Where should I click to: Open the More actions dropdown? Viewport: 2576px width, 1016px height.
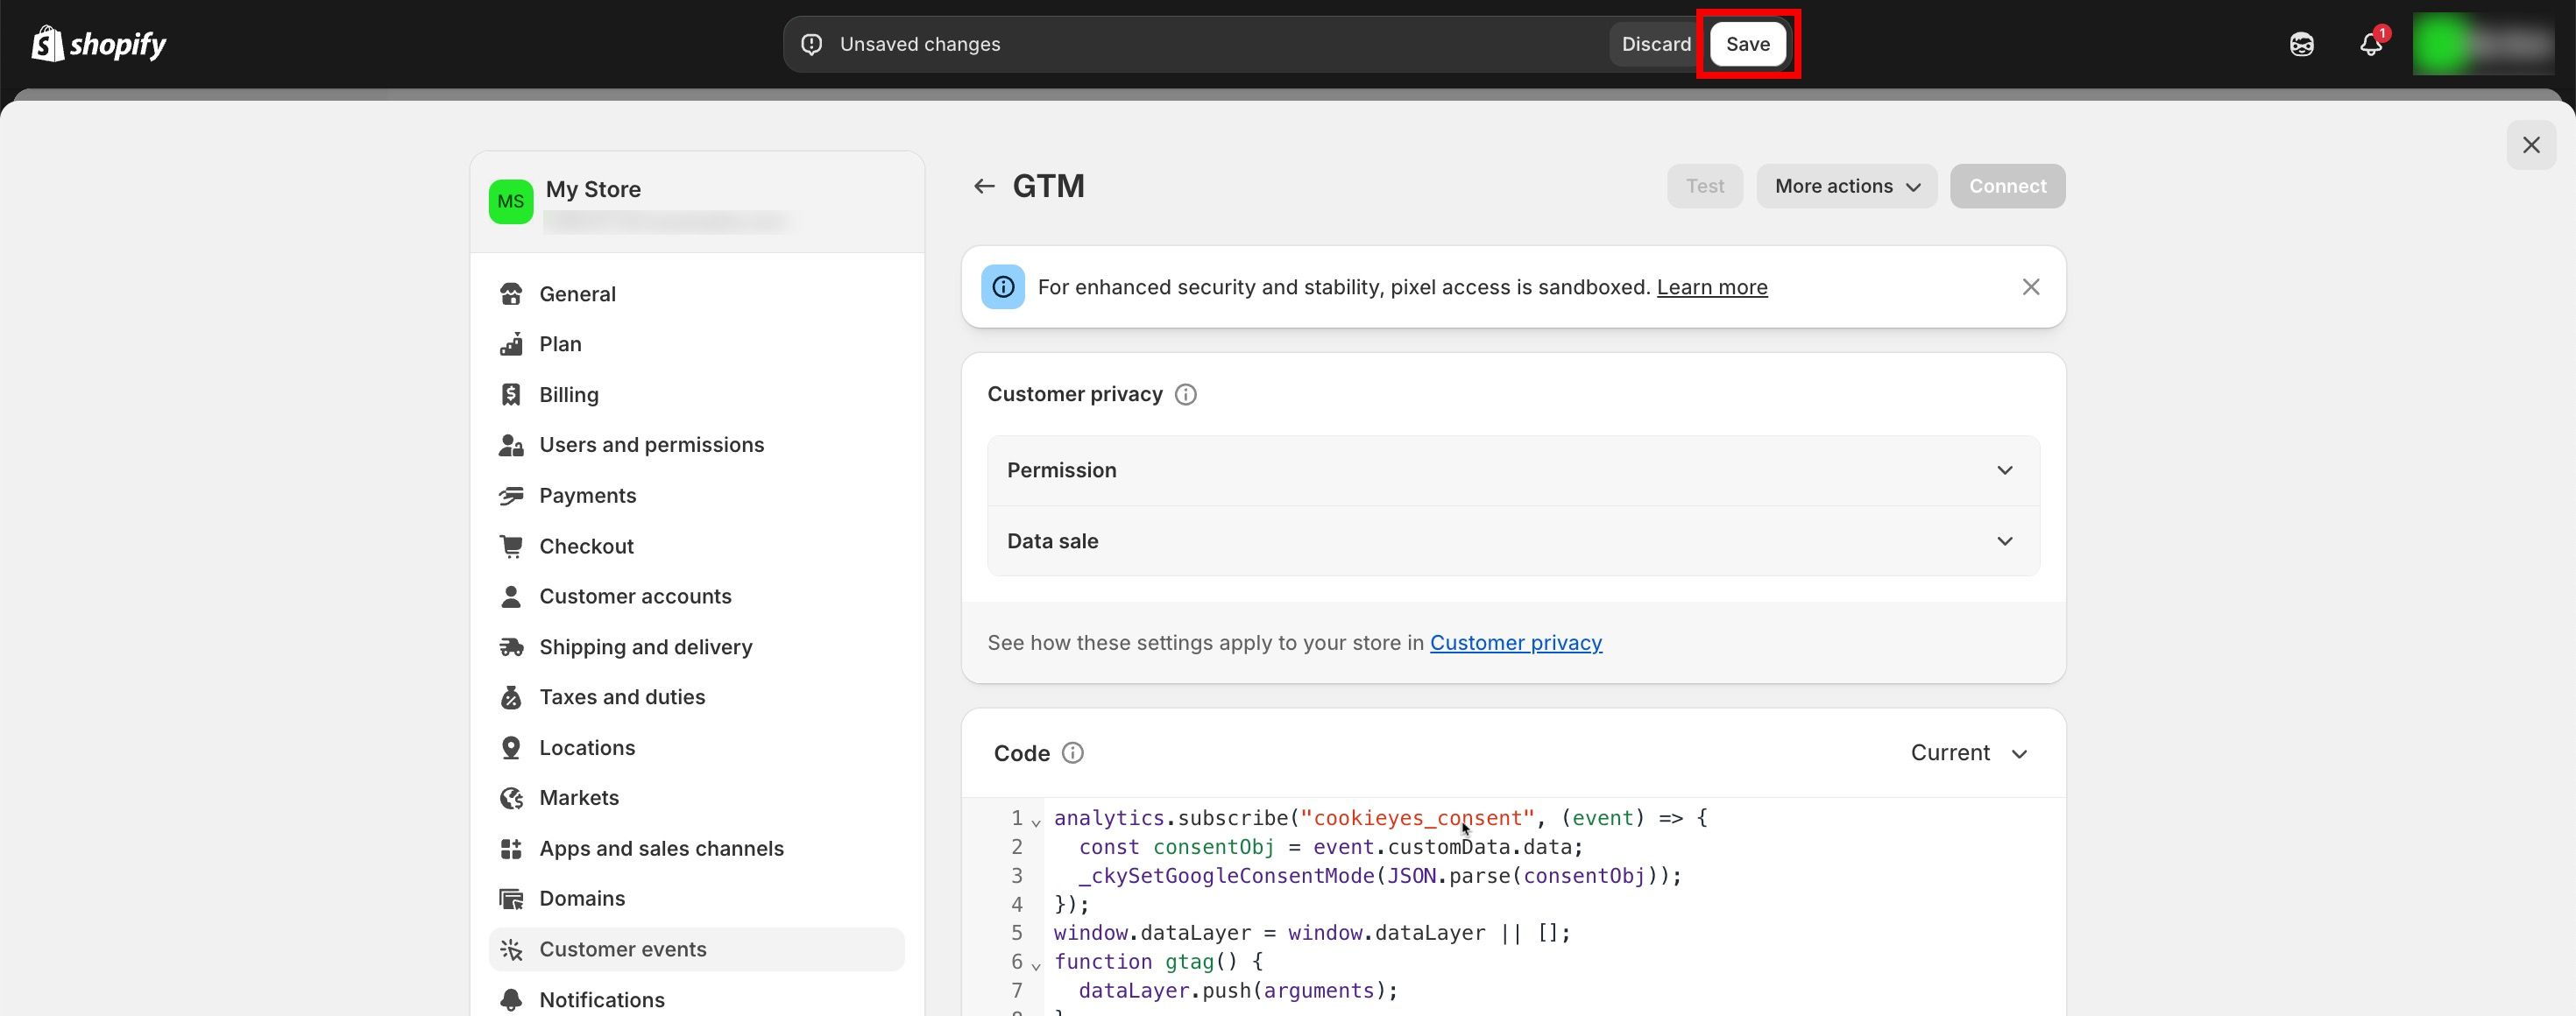pyautogui.click(x=1846, y=186)
